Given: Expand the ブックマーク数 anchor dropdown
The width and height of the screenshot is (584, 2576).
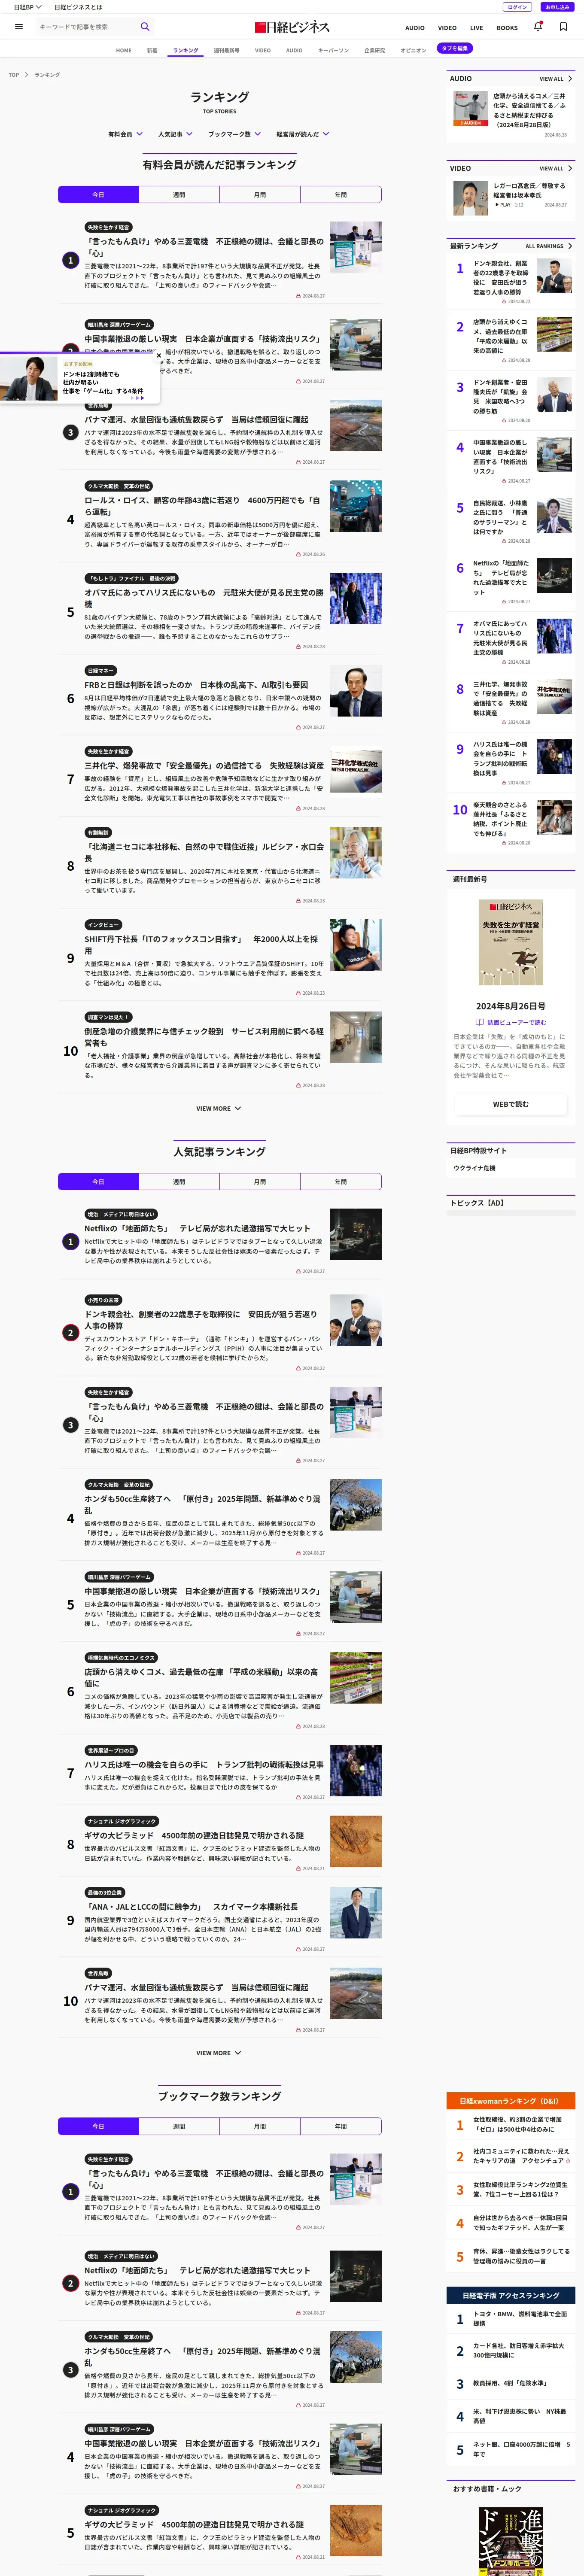Looking at the screenshot, I should click(x=234, y=134).
